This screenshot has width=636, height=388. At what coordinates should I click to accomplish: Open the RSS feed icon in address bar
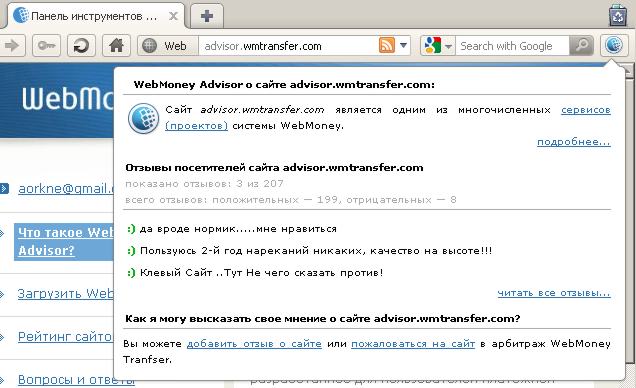(x=387, y=45)
